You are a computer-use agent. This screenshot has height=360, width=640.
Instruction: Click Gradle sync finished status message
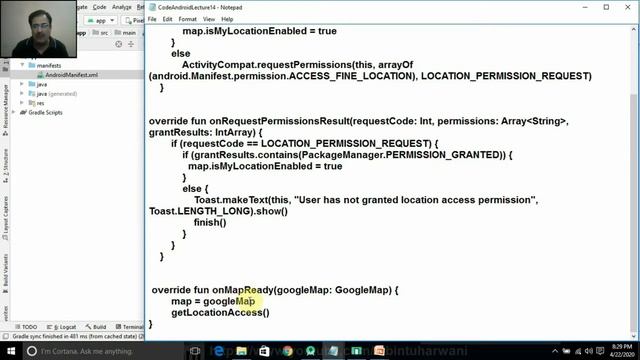pos(78,336)
